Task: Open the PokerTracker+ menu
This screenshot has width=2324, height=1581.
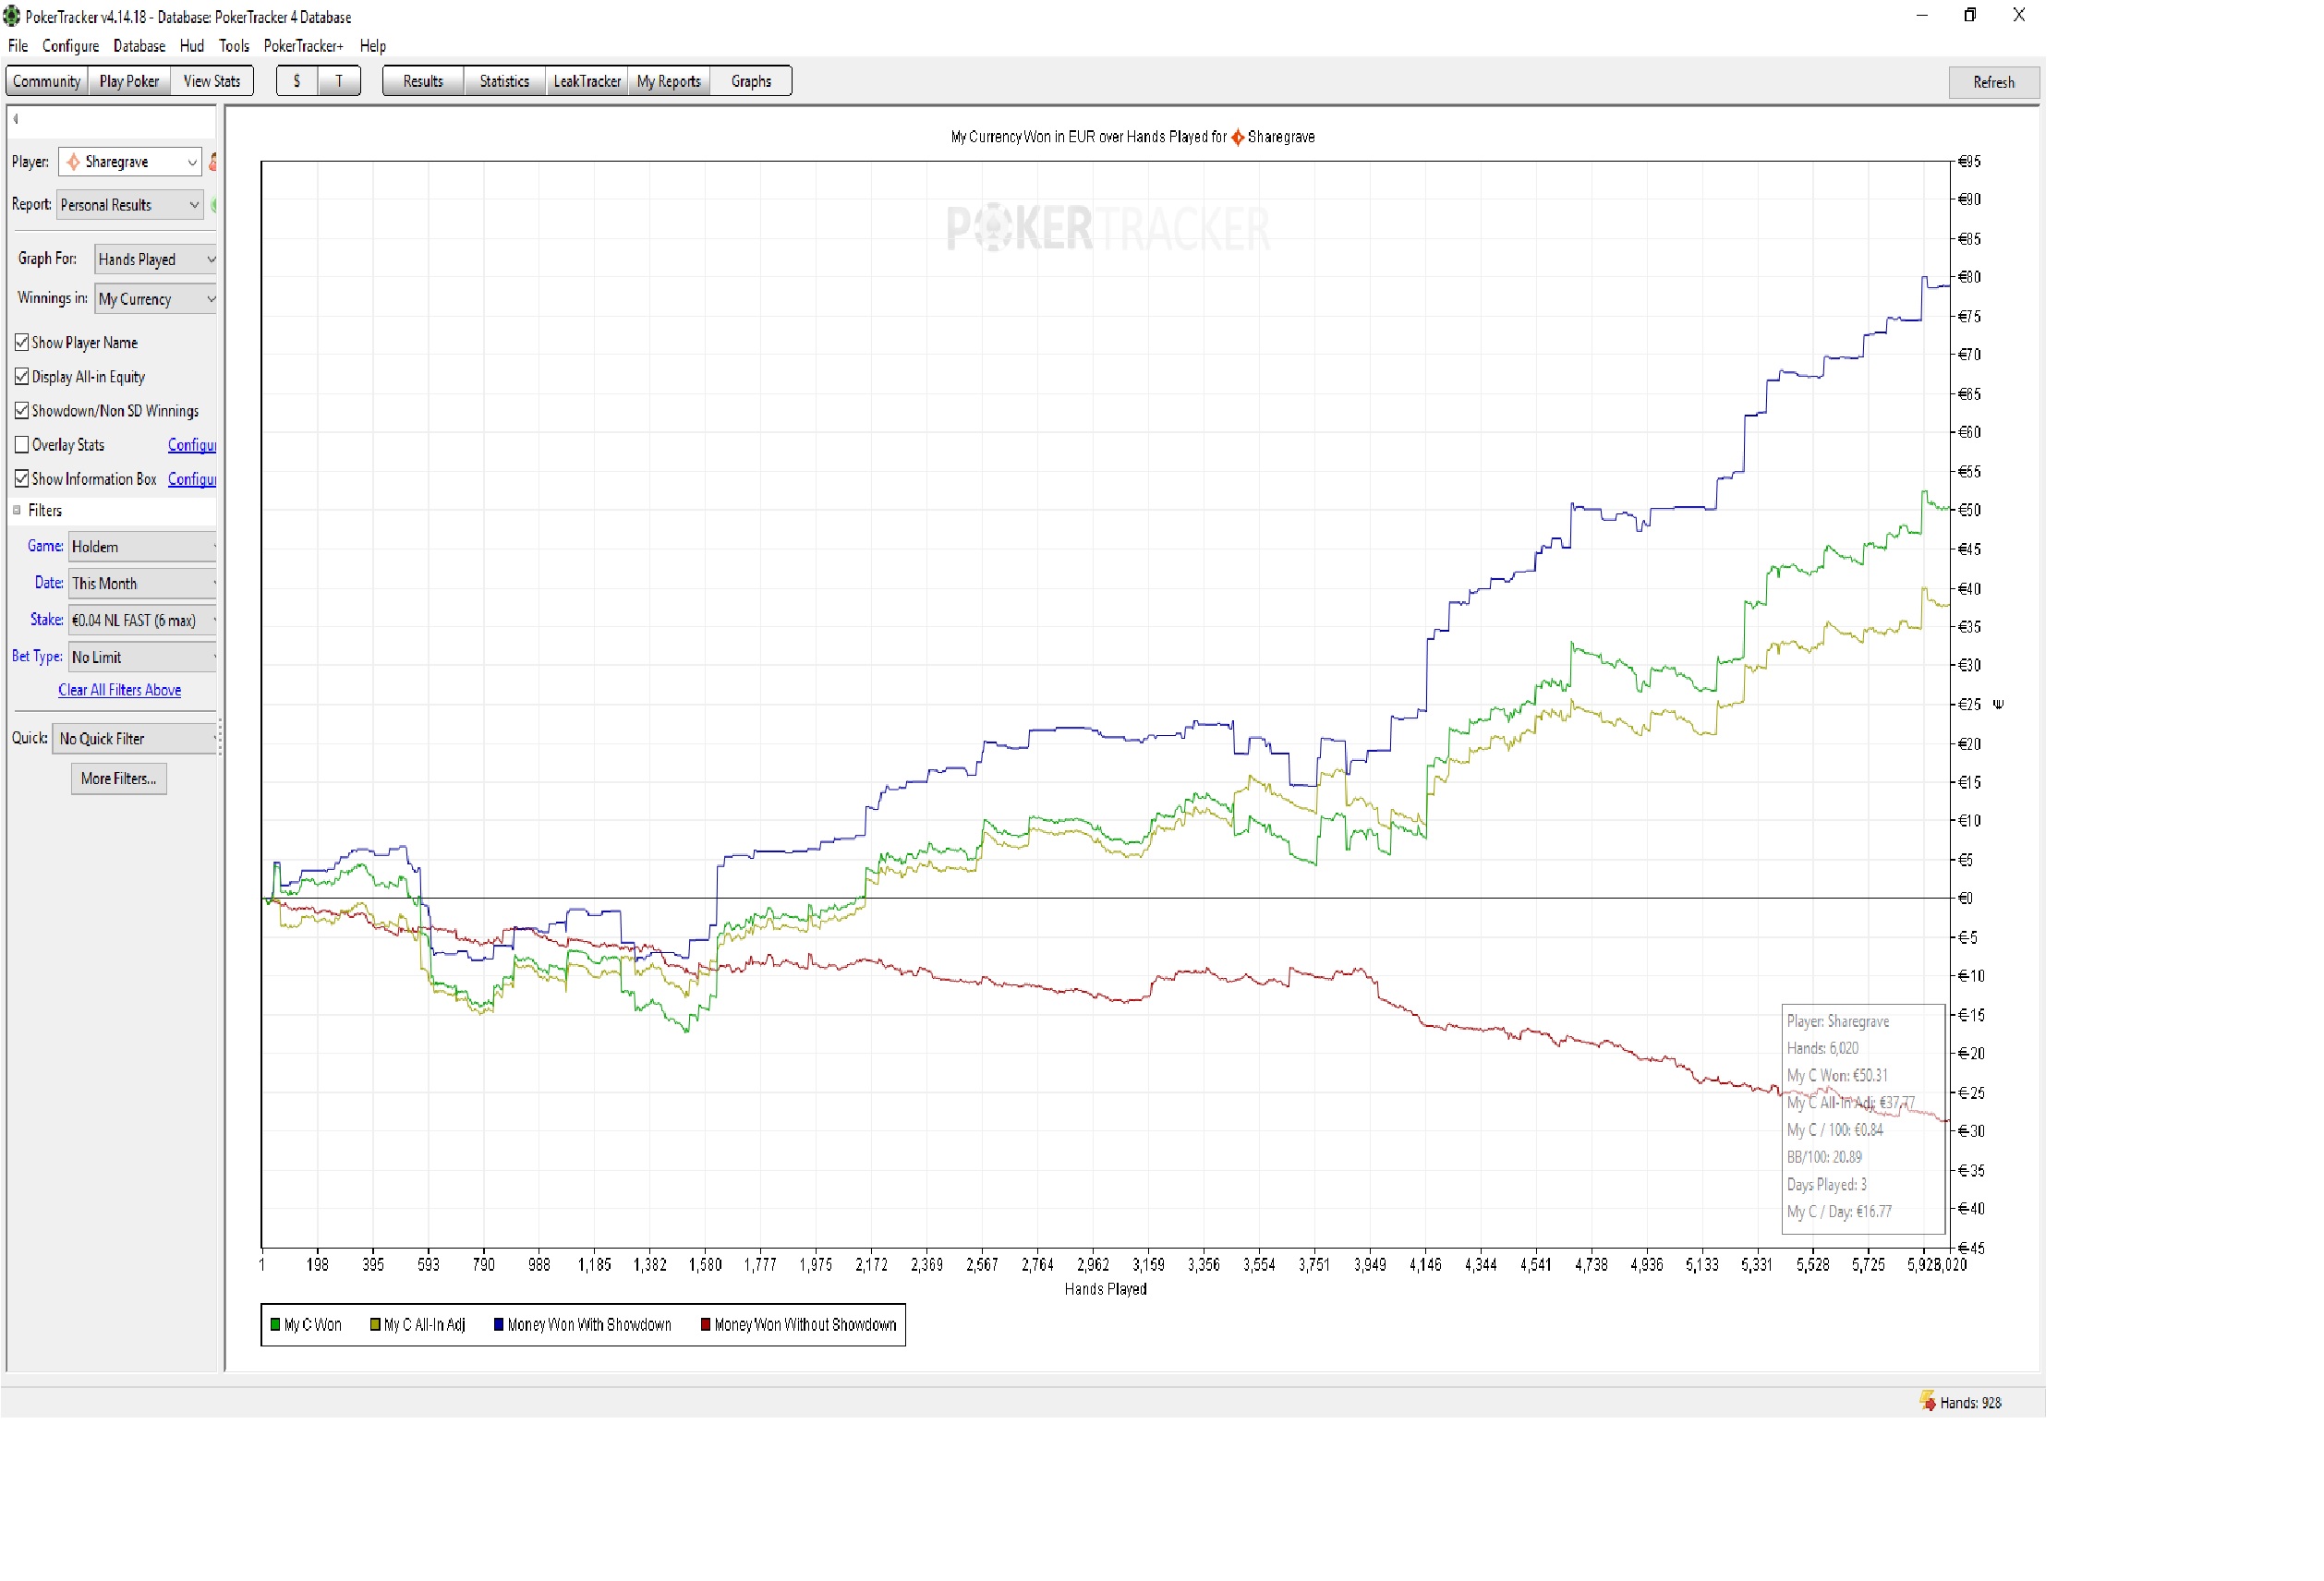Action: pyautogui.click(x=304, y=46)
